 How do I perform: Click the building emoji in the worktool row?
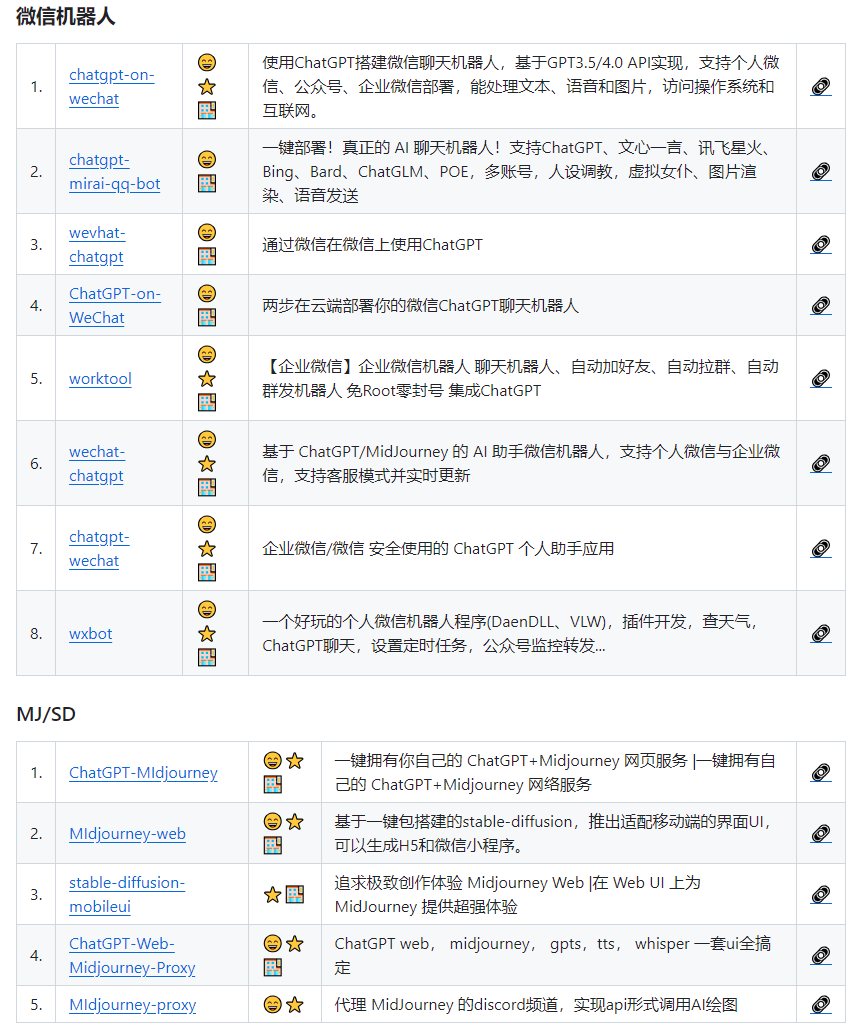207,403
